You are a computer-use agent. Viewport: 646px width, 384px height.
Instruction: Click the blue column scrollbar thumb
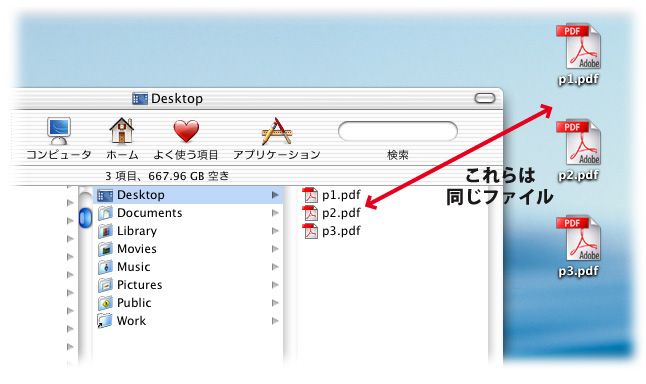point(85,218)
